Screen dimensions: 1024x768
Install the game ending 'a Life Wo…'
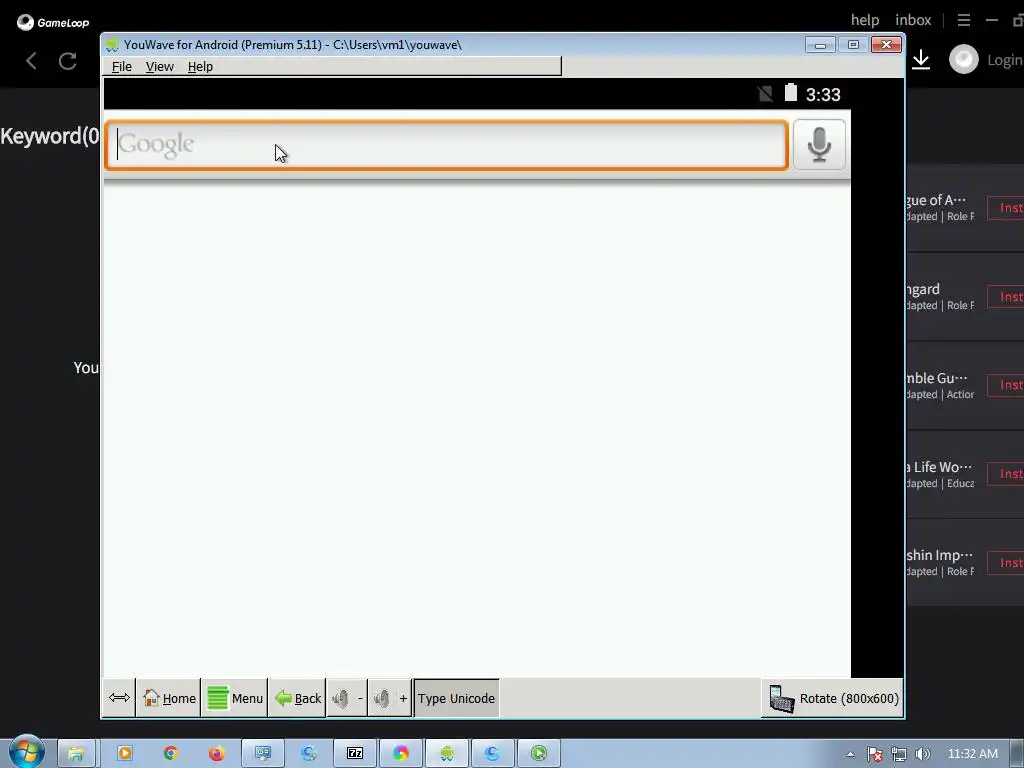click(x=1006, y=474)
